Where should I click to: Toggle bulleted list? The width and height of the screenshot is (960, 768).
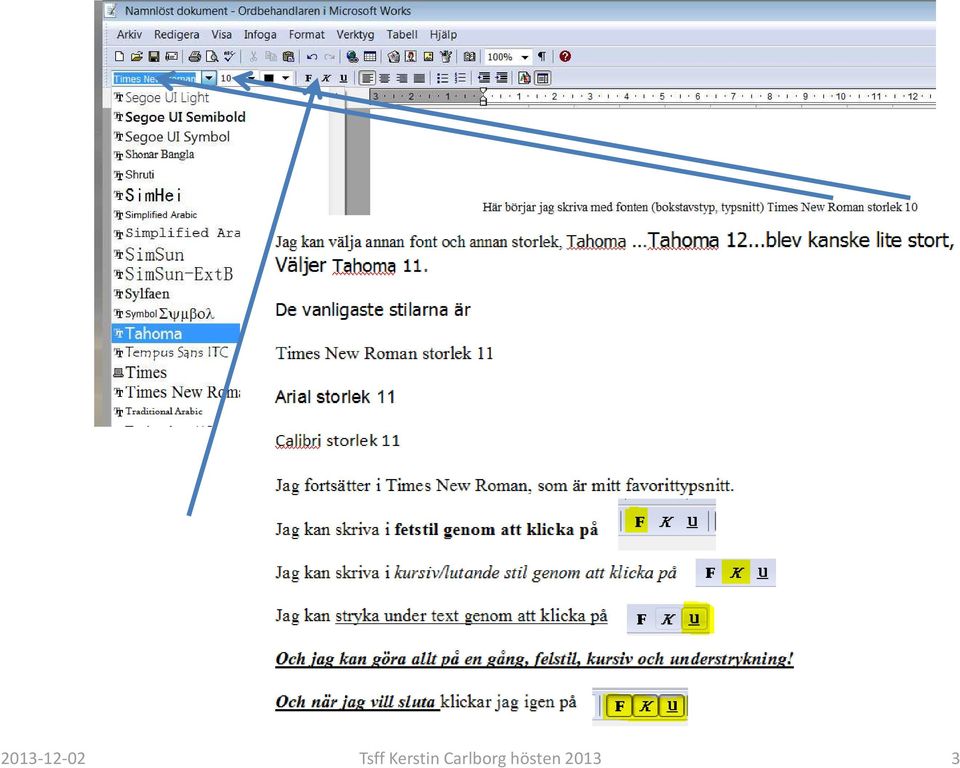point(443,78)
